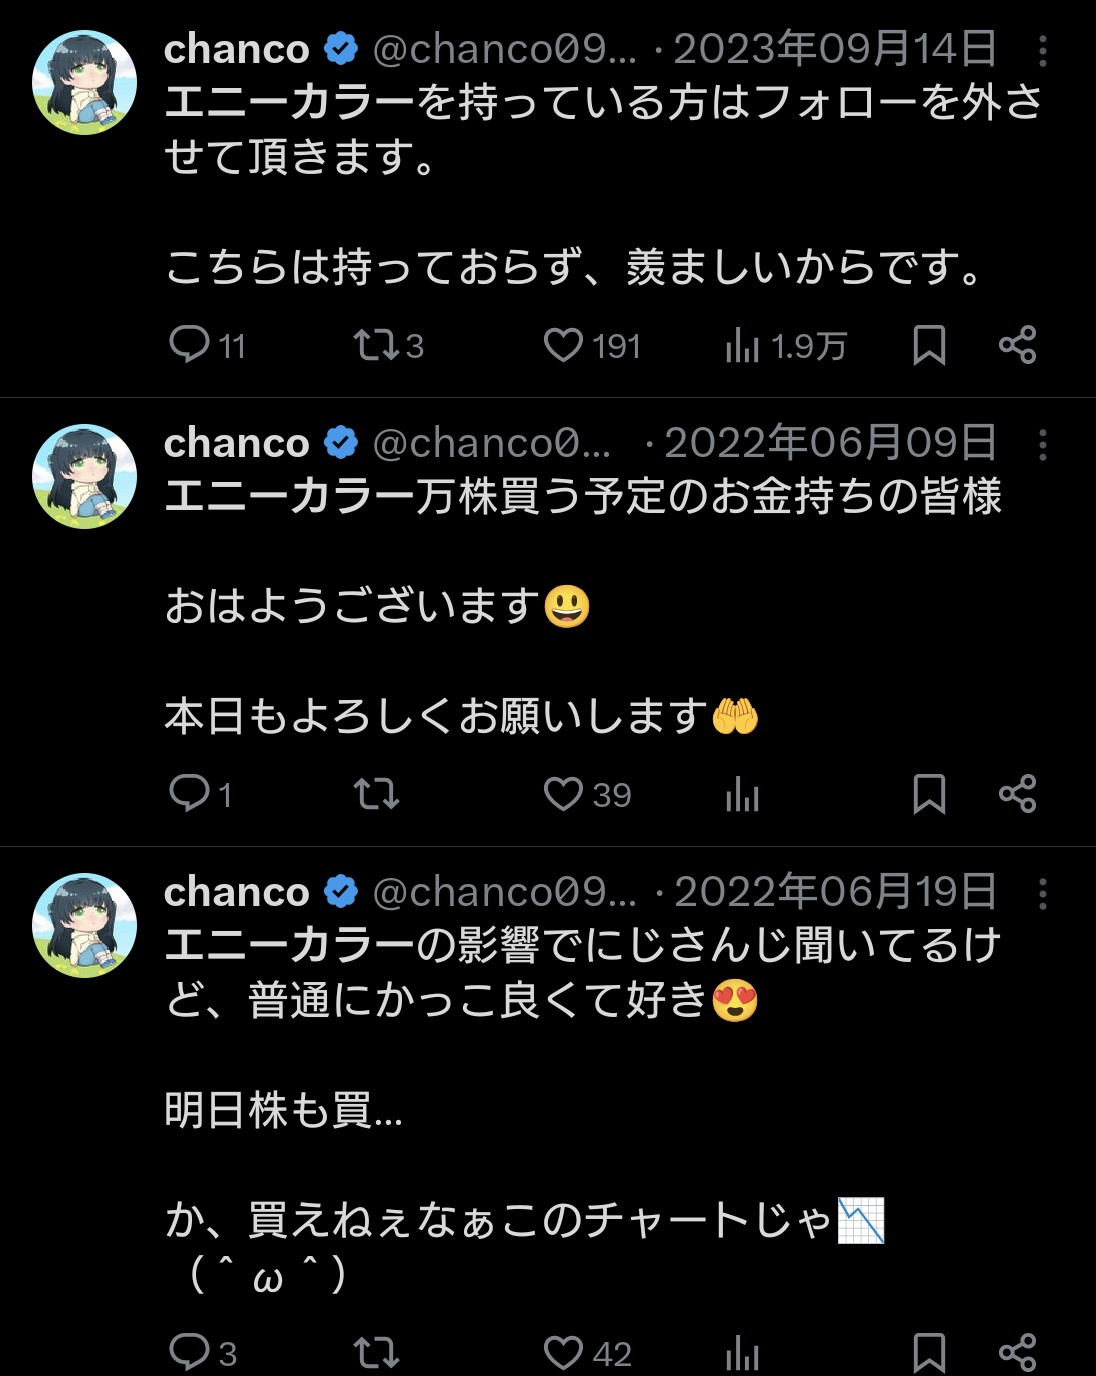
Task: Like the tweet with 39 likes
Action: [x=563, y=794]
